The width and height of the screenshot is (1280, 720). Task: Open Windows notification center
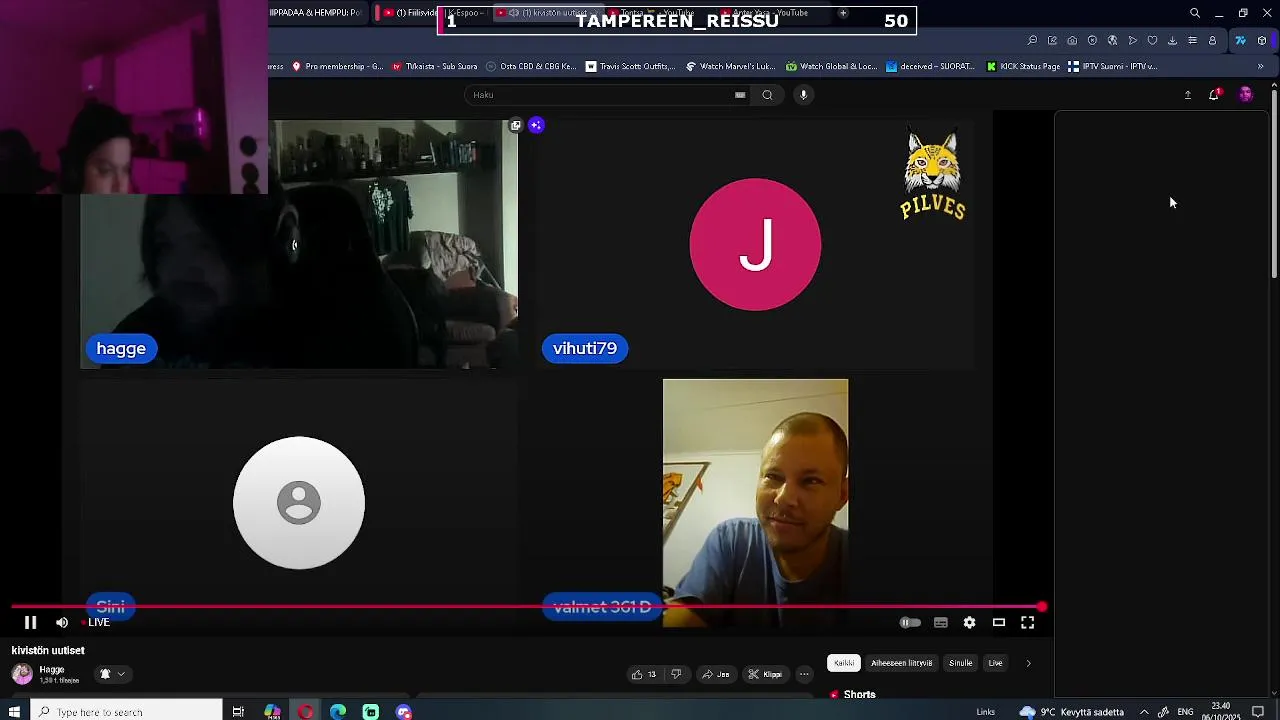[x=1258, y=712]
